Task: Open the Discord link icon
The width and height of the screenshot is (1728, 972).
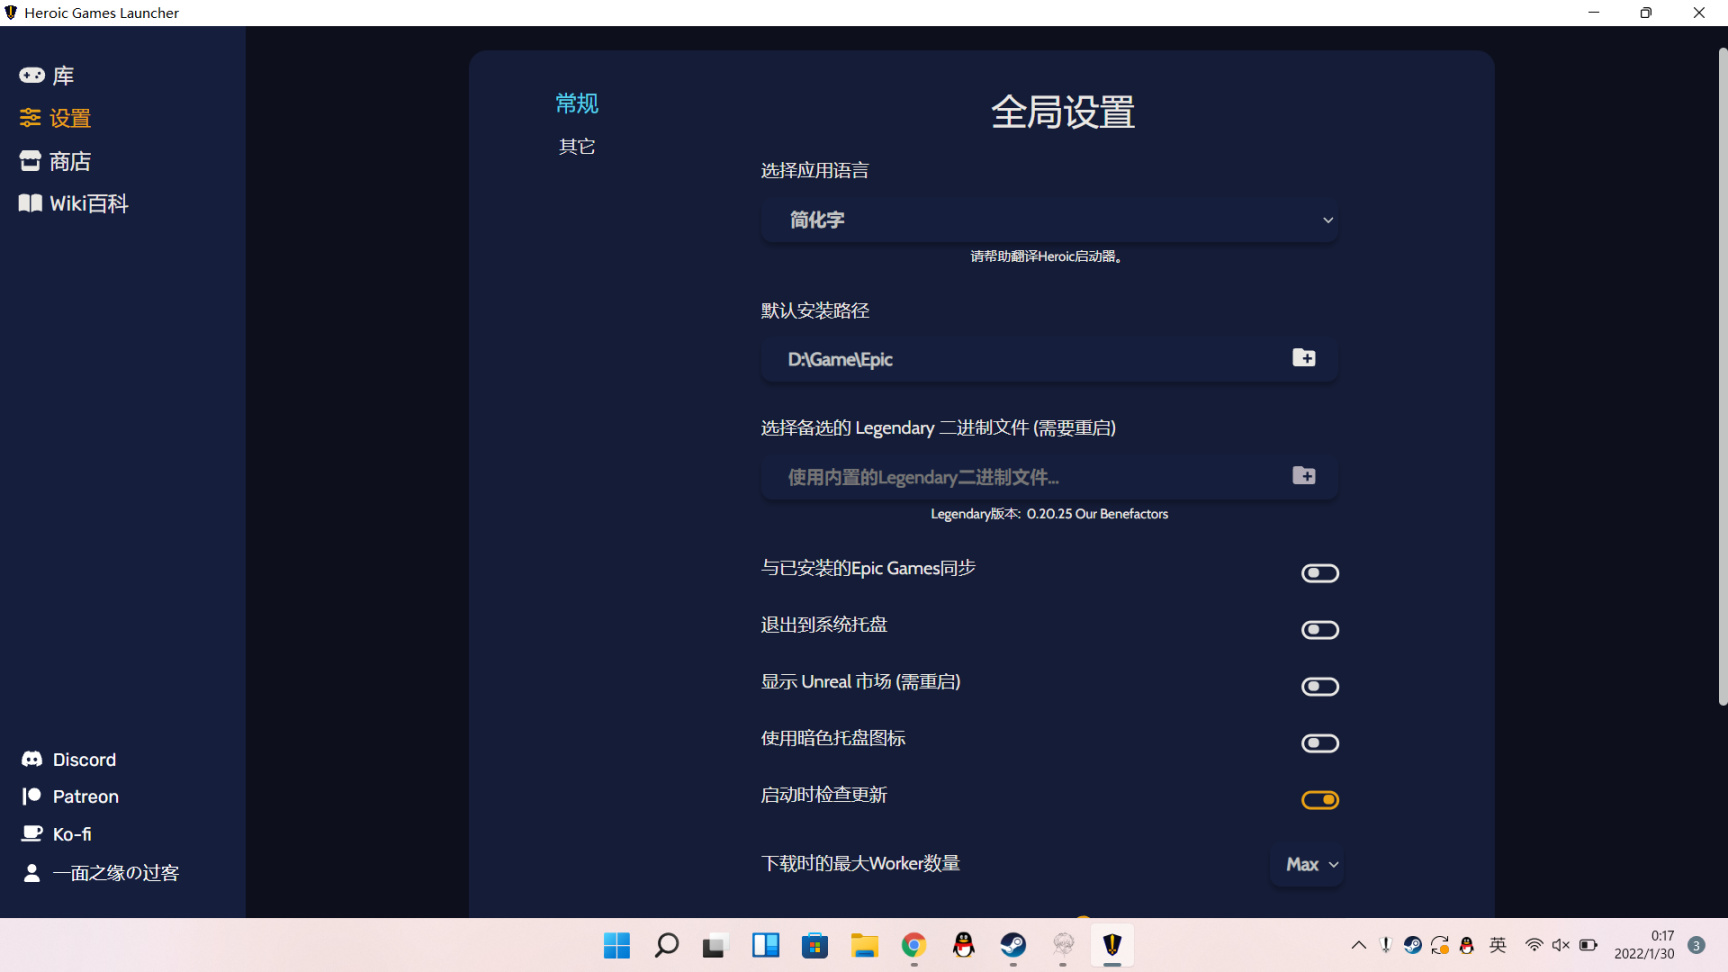Action: click(x=32, y=759)
